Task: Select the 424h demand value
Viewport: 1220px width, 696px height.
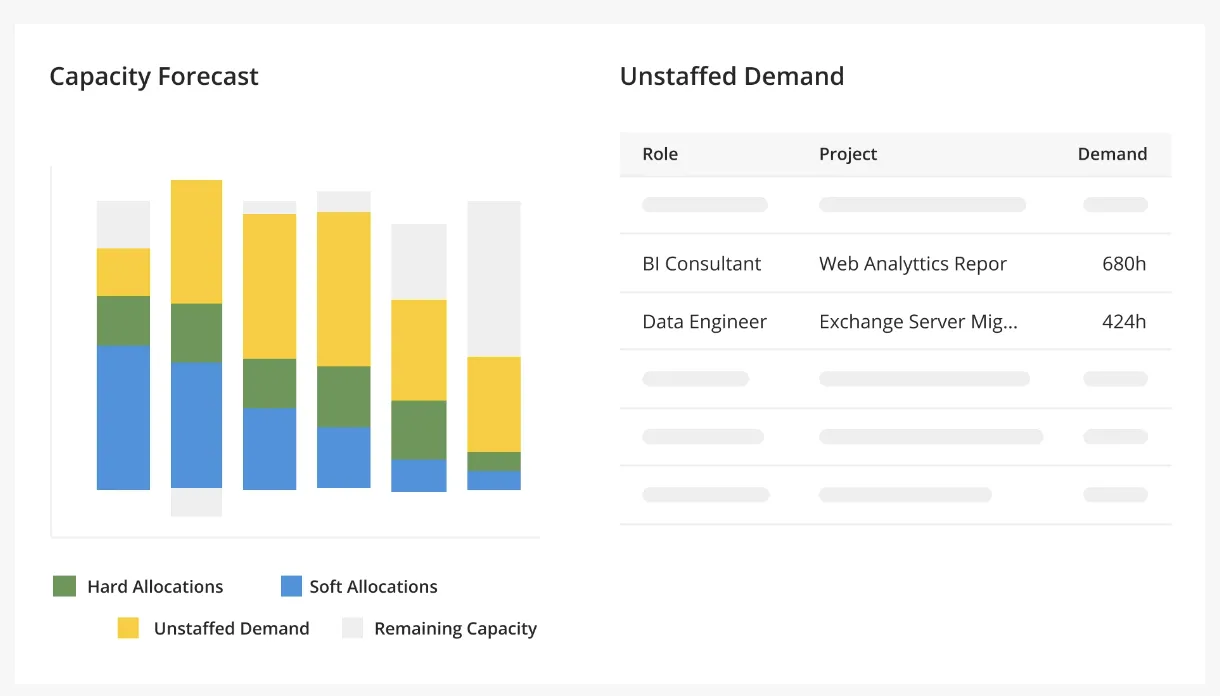Action: click(x=1124, y=322)
